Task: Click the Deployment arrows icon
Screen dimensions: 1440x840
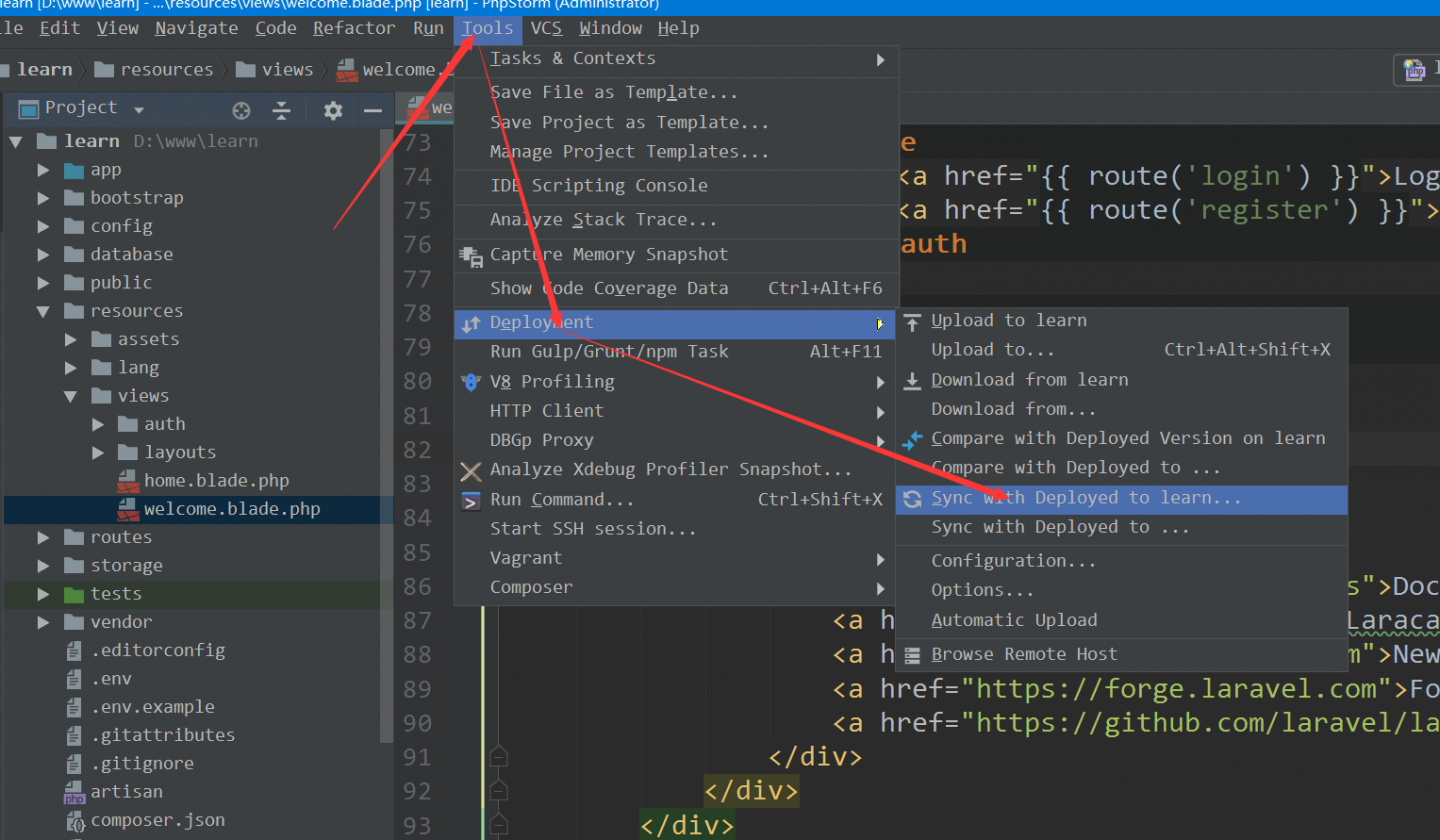Action: point(471,323)
